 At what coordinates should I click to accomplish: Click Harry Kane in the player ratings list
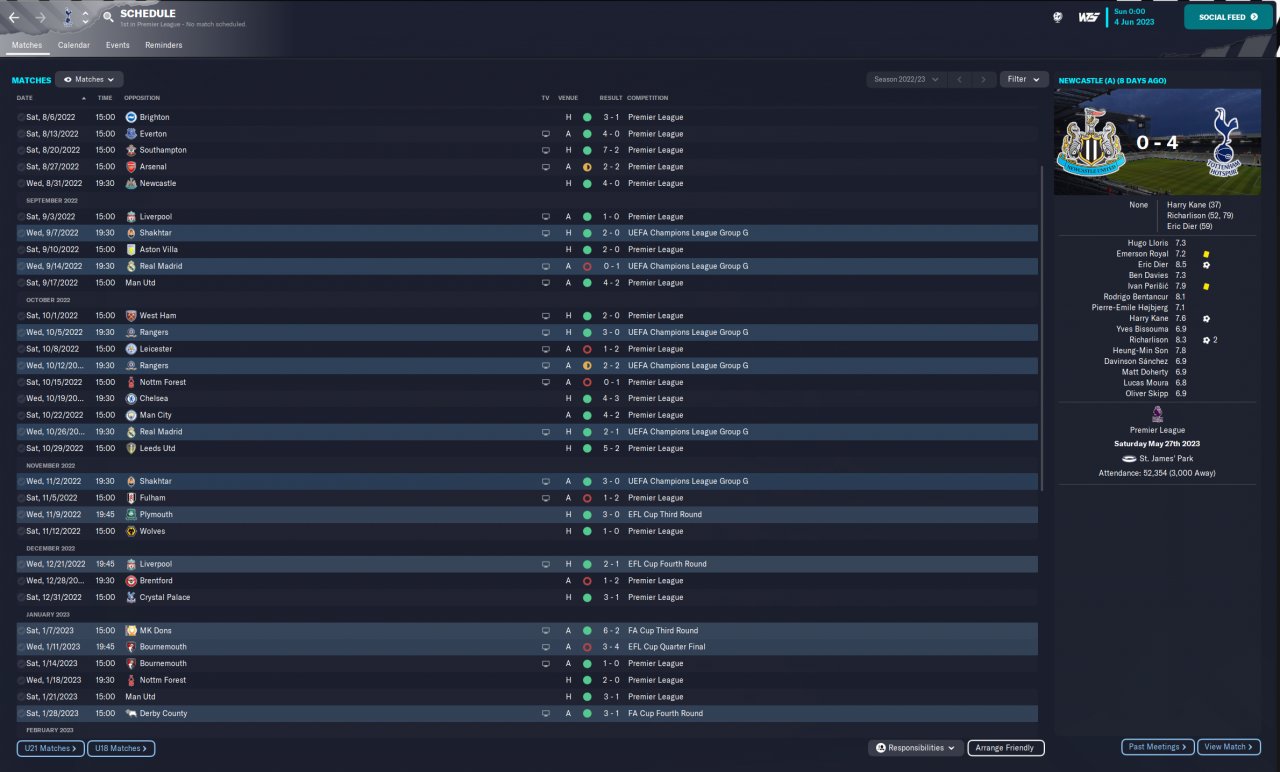(1148, 319)
